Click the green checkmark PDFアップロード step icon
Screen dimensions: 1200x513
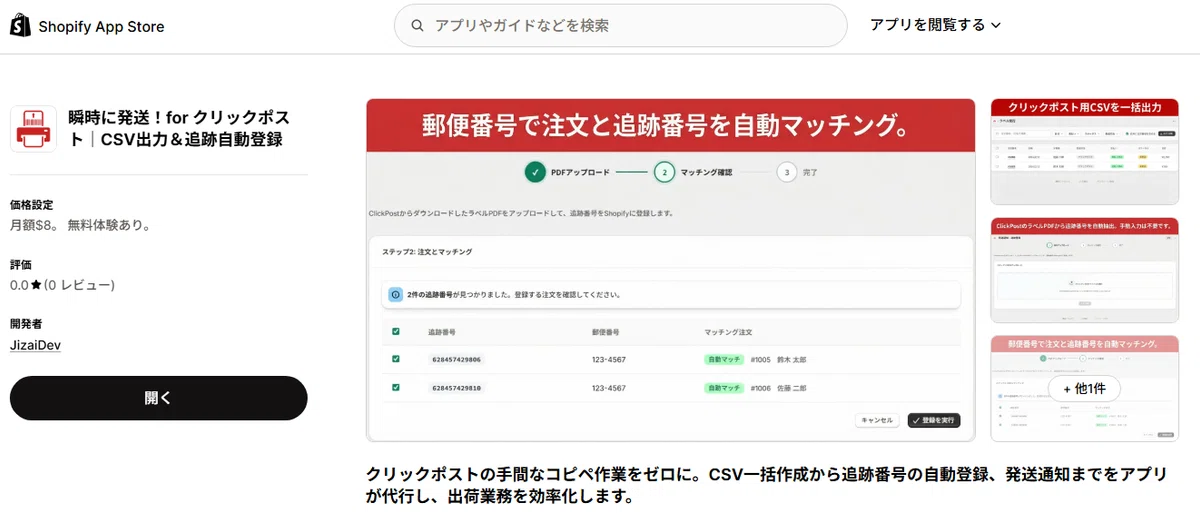click(535, 172)
